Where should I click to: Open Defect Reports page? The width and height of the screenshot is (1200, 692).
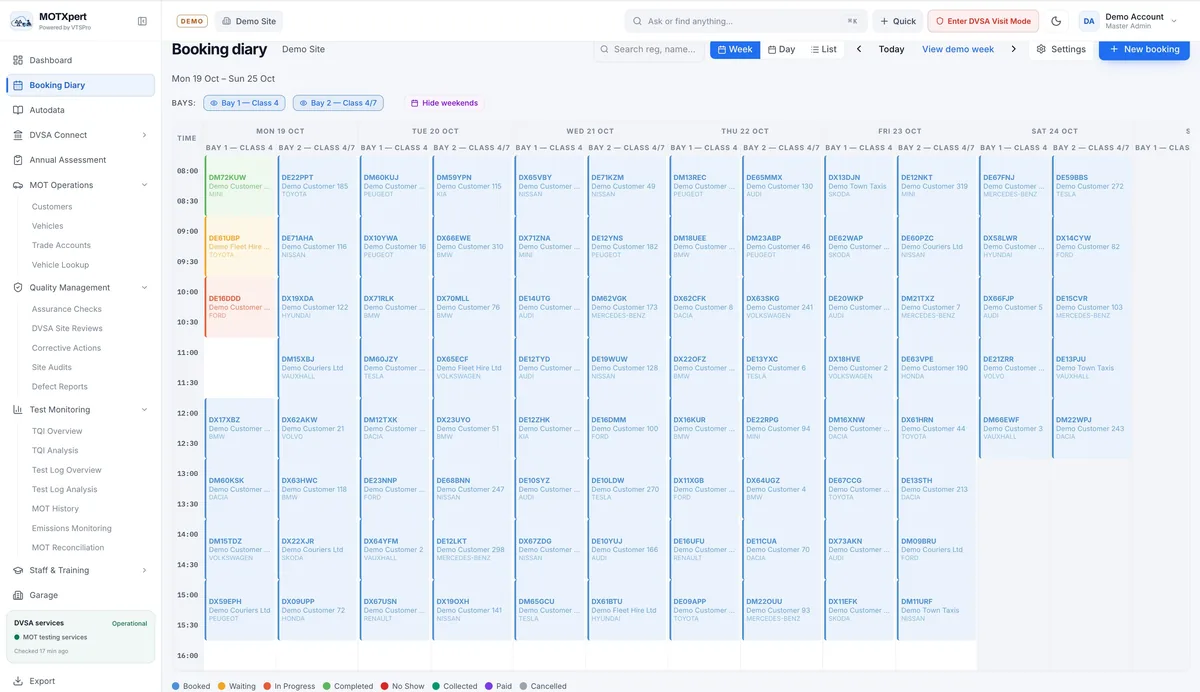coord(60,386)
